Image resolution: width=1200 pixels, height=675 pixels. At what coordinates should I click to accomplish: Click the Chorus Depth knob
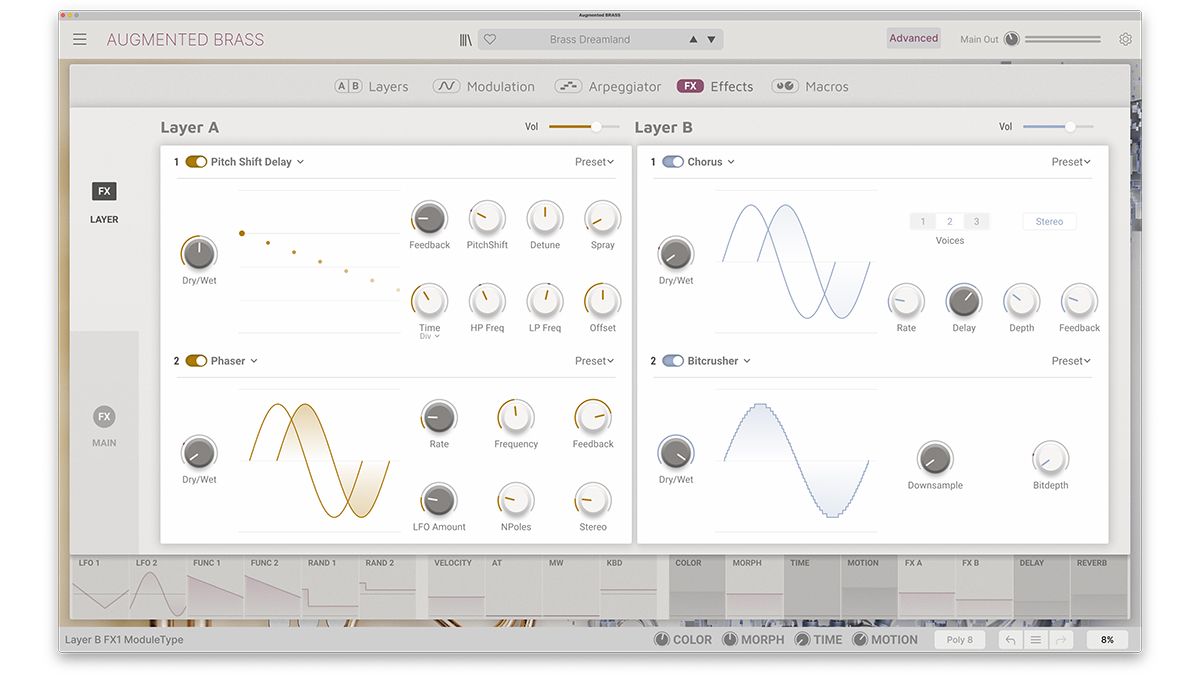pyautogui.click(x=1021, y=301)
